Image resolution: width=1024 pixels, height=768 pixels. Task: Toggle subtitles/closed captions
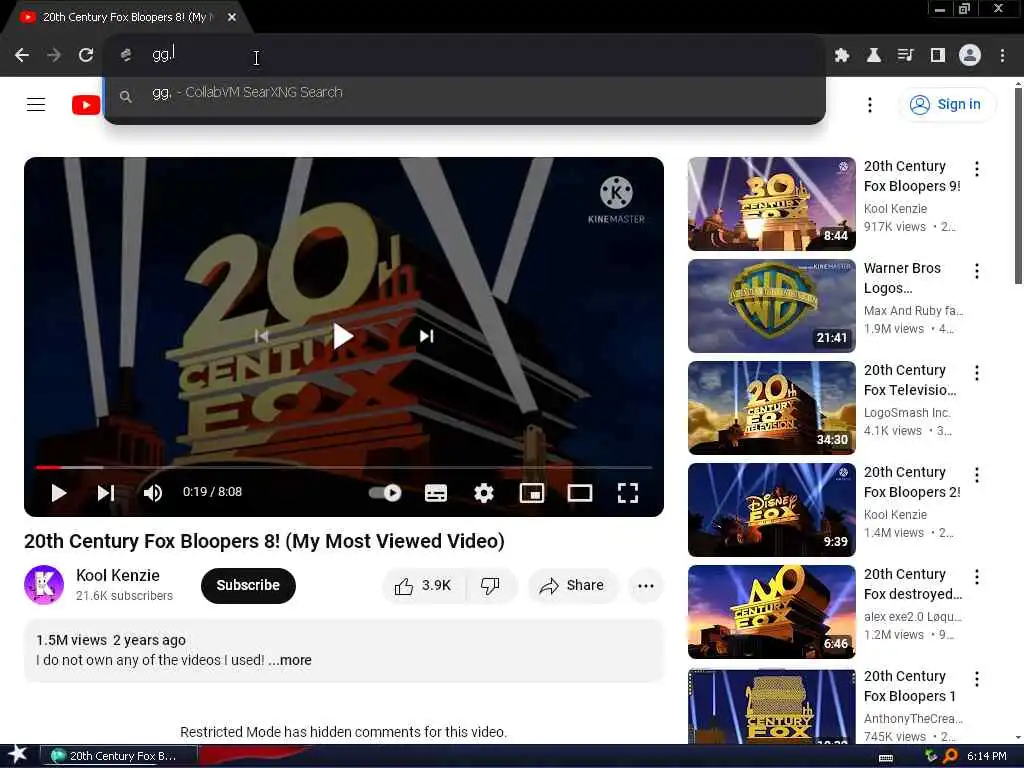pos(436,493)
